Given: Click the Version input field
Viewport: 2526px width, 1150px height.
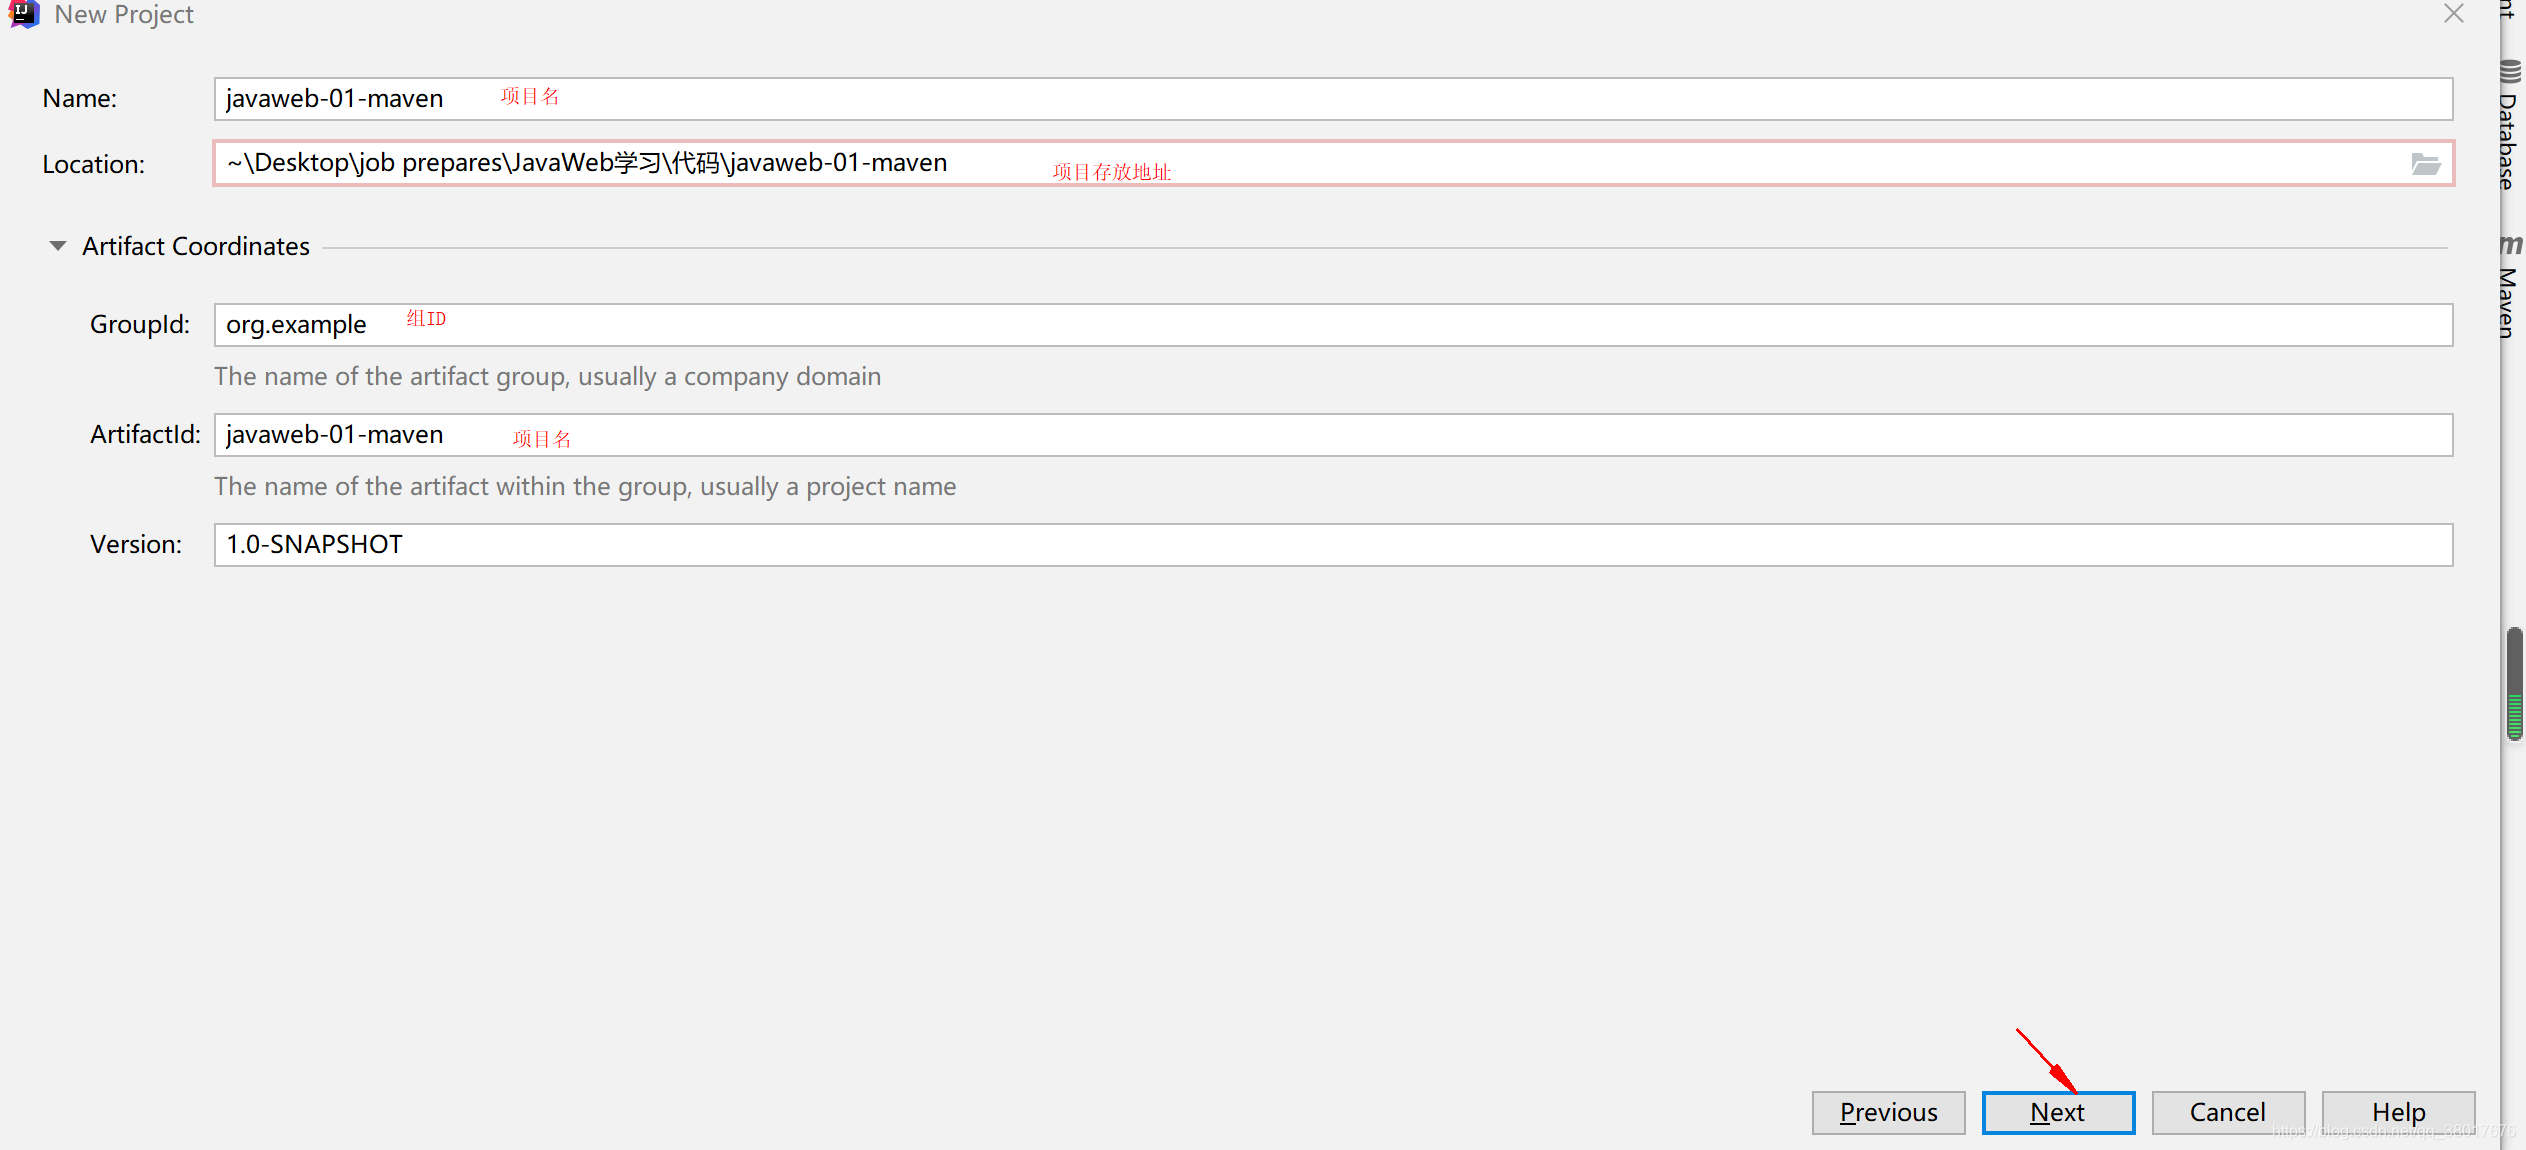Looking at the screenshot, I should coord(1333,545).
